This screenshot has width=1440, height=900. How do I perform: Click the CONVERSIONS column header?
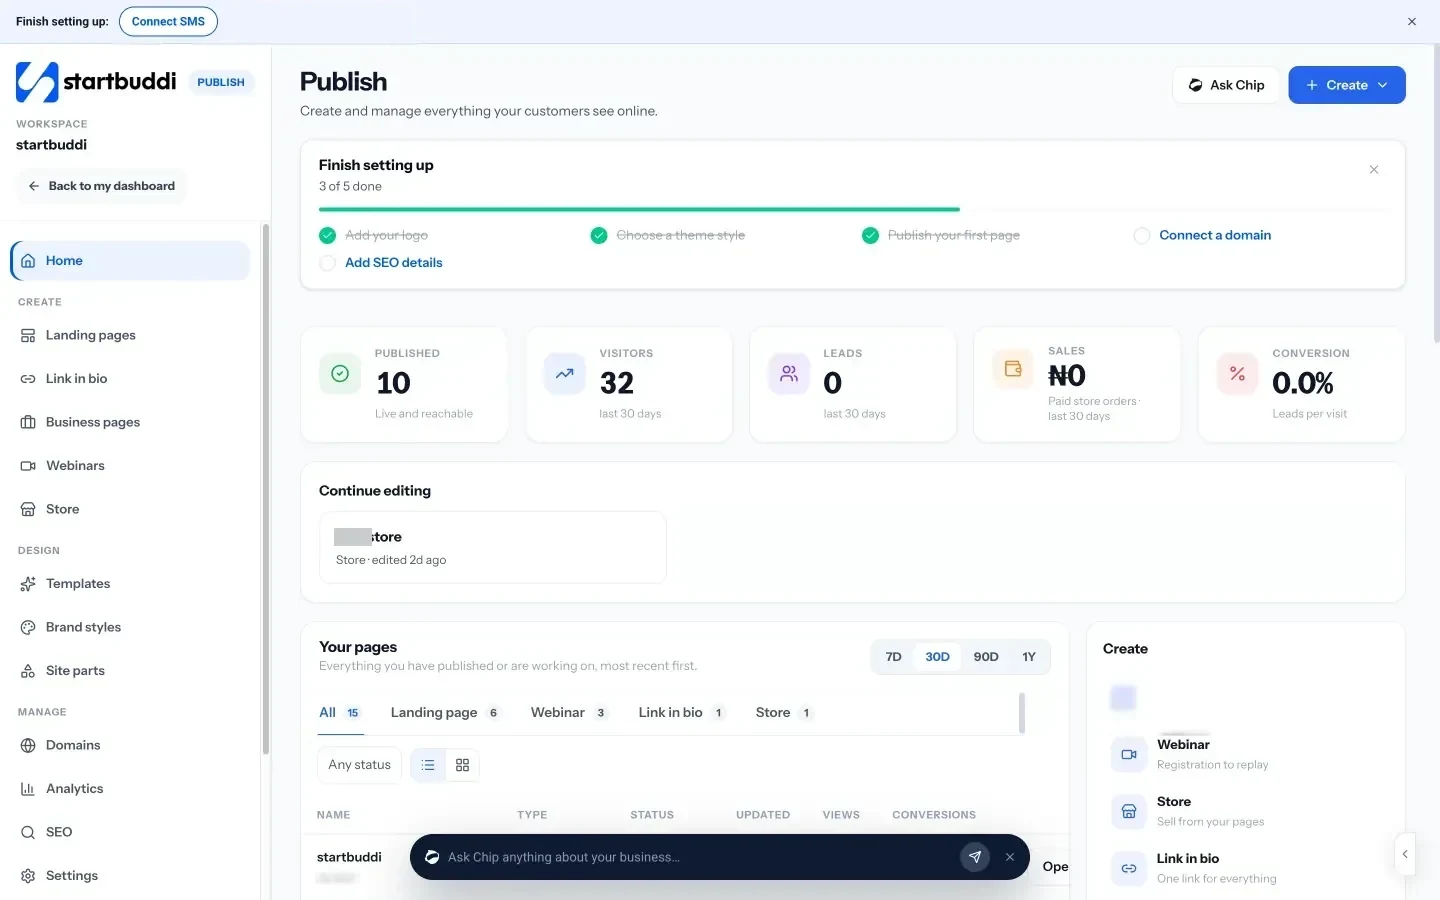[934, 815]
